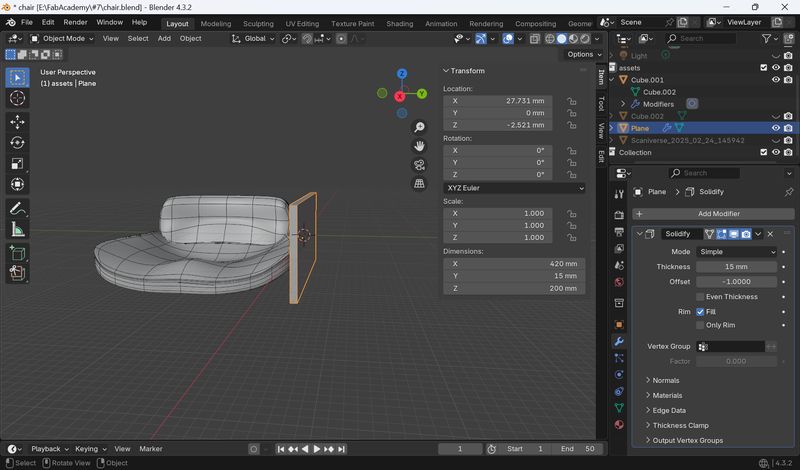This screenshot has width=800, height=470.
Task: Hide Cube.001 with its eye icon
Action: 776,80
